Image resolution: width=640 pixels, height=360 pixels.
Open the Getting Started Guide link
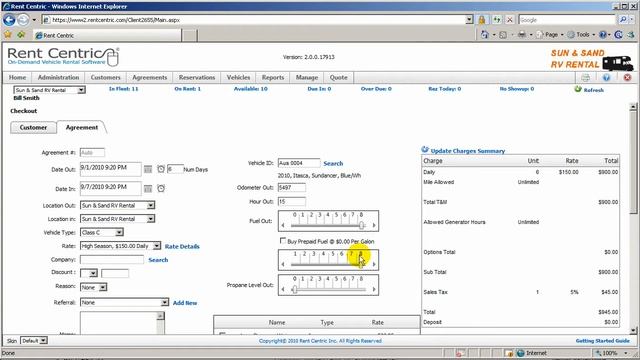(602, 341)
